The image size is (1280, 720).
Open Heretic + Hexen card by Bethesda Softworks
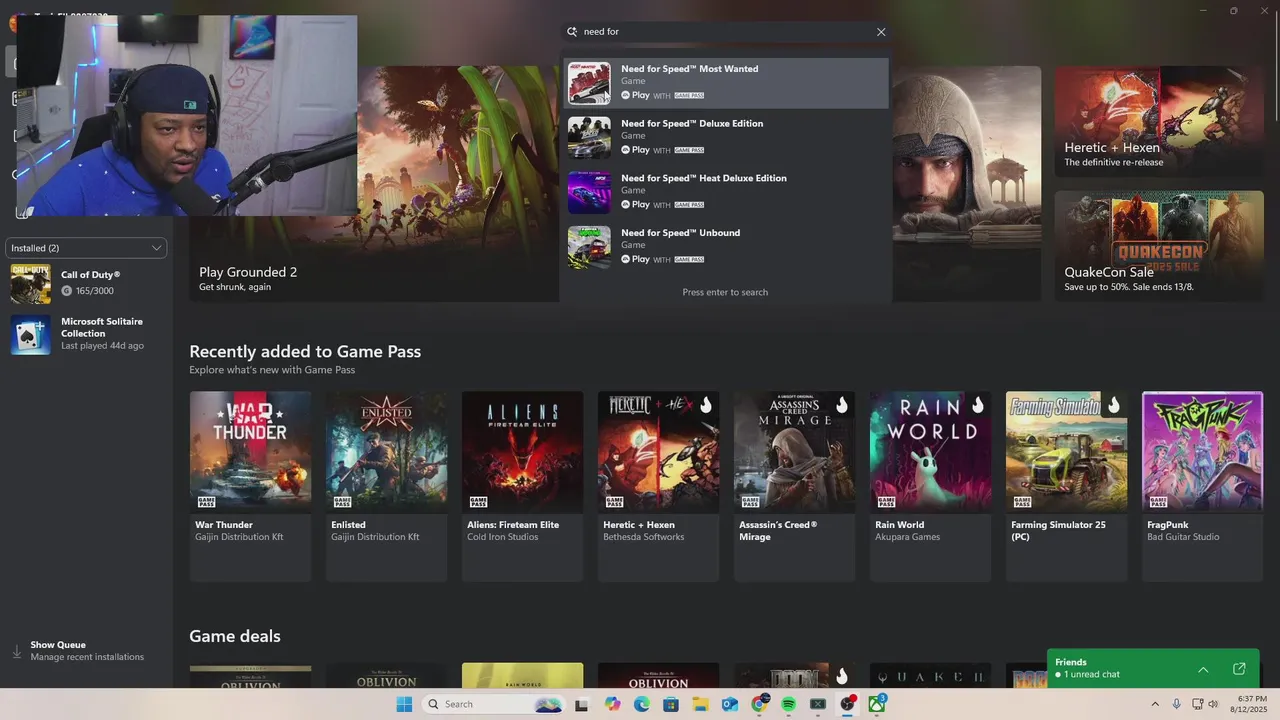[658, 486]
